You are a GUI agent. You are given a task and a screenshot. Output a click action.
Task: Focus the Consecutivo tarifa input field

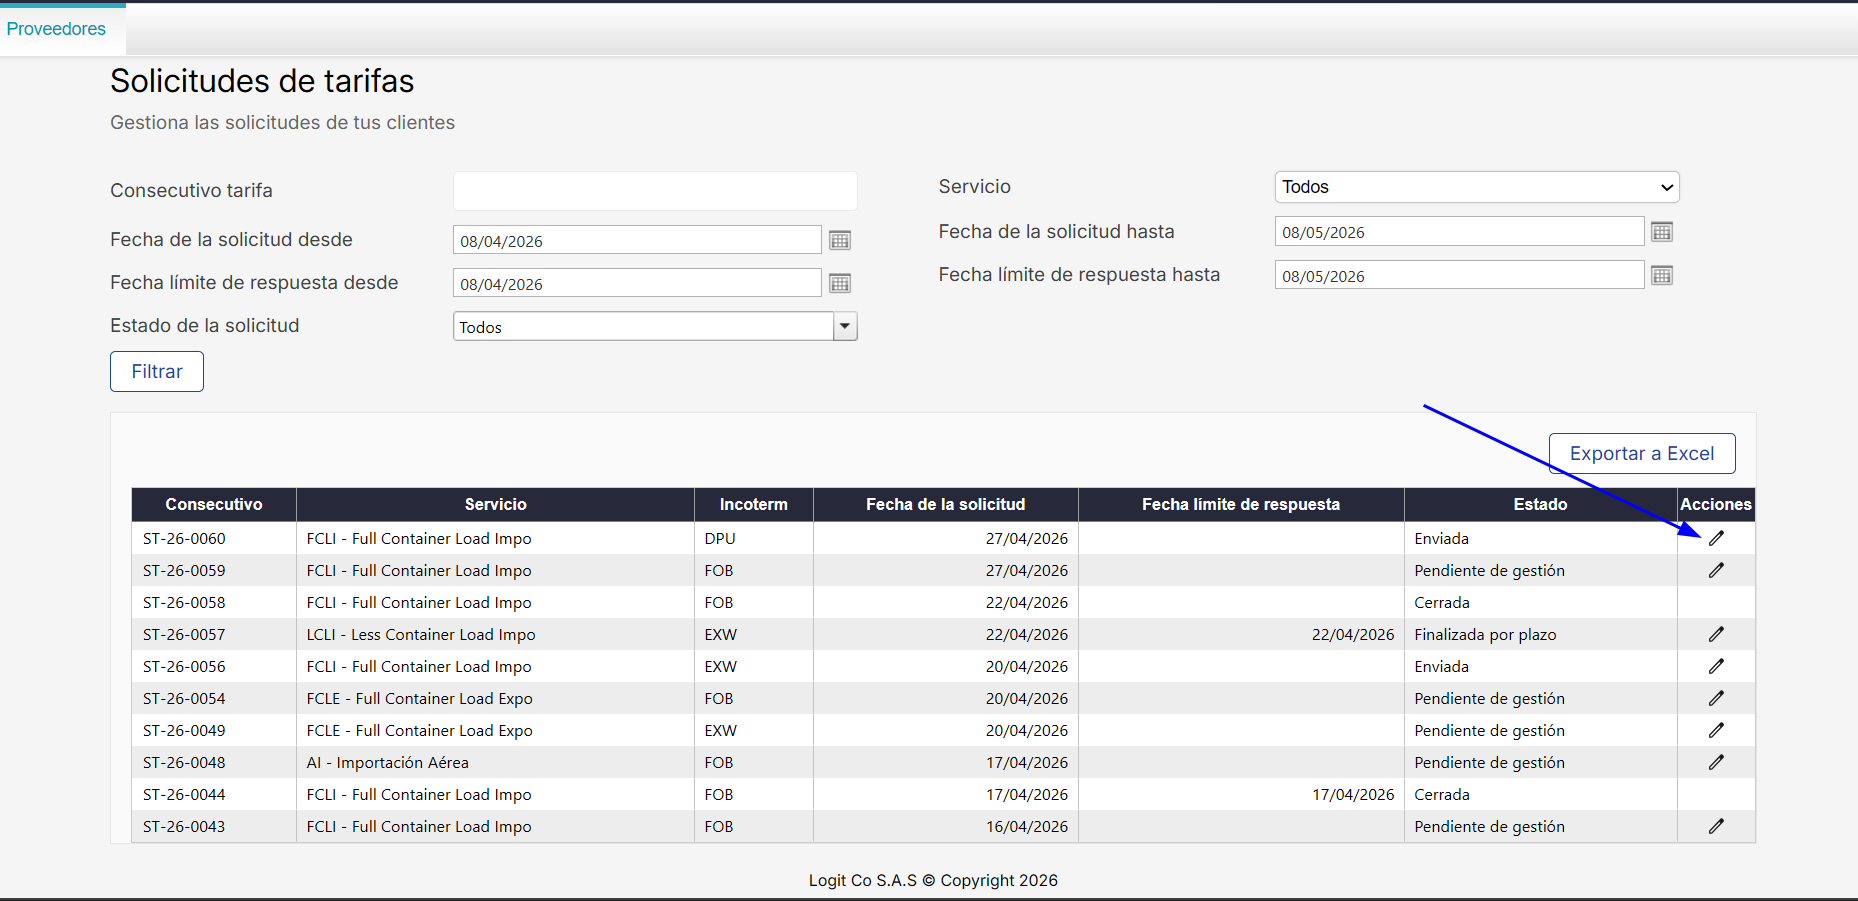(655, 191)
